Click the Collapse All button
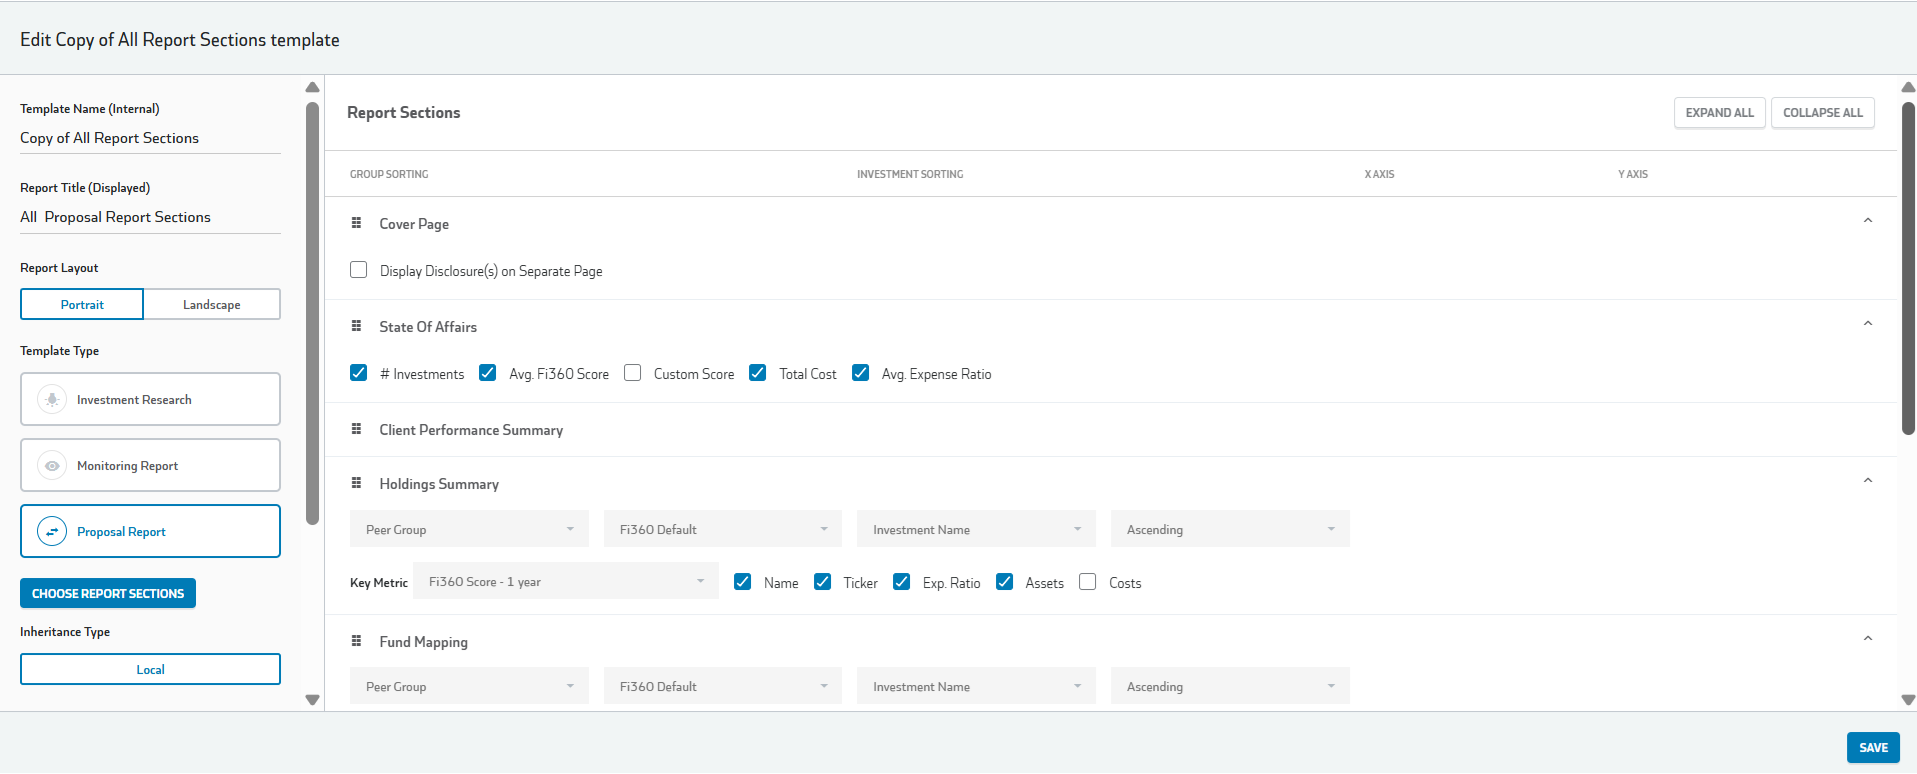The width and height of the screenshot is (1917, 774). (x=1823, y=112)
